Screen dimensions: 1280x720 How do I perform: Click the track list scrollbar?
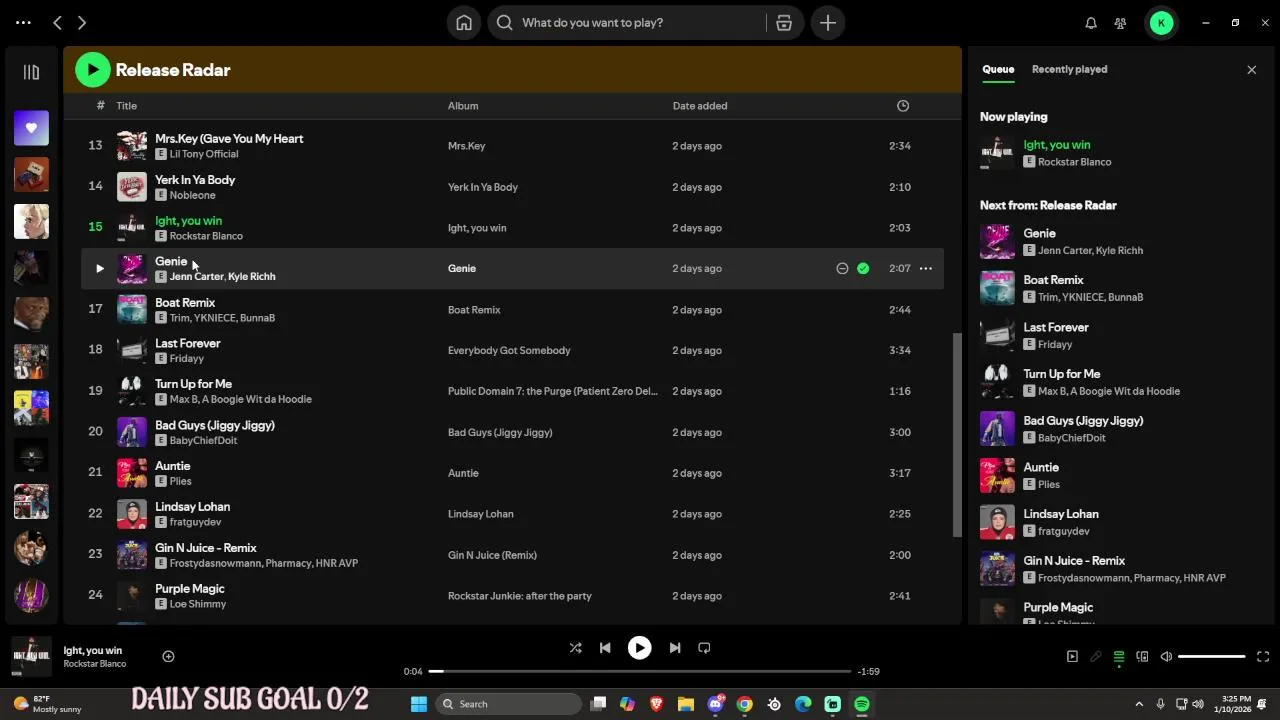(957, 434)
